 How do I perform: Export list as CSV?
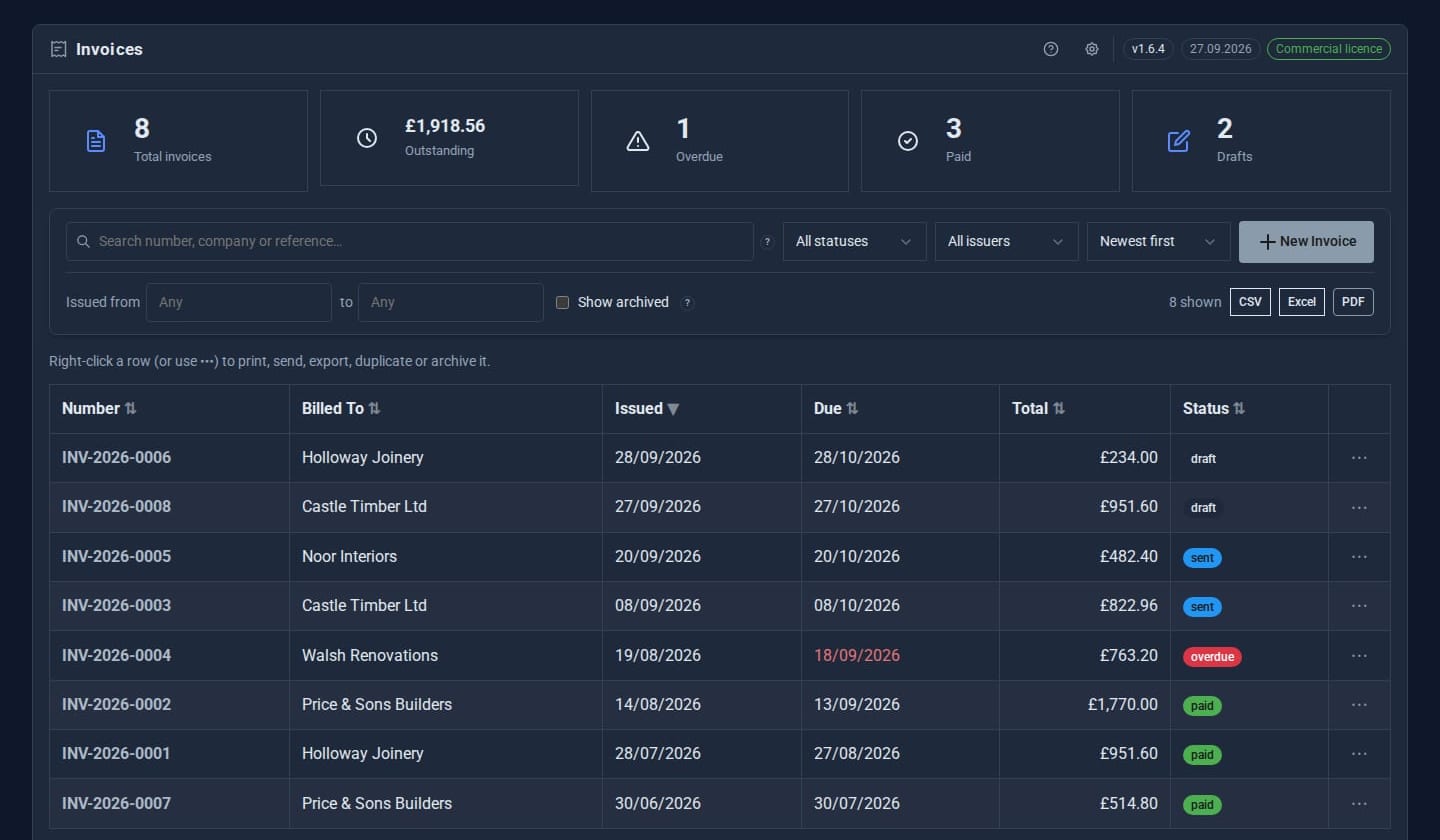click(x=1250, y=302)
